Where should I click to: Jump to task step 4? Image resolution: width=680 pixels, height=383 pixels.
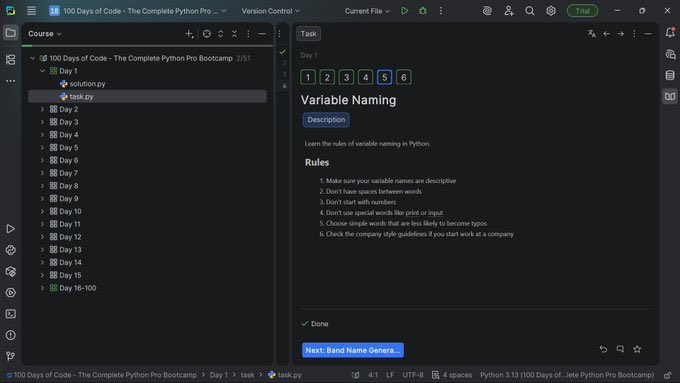(365, 78)
